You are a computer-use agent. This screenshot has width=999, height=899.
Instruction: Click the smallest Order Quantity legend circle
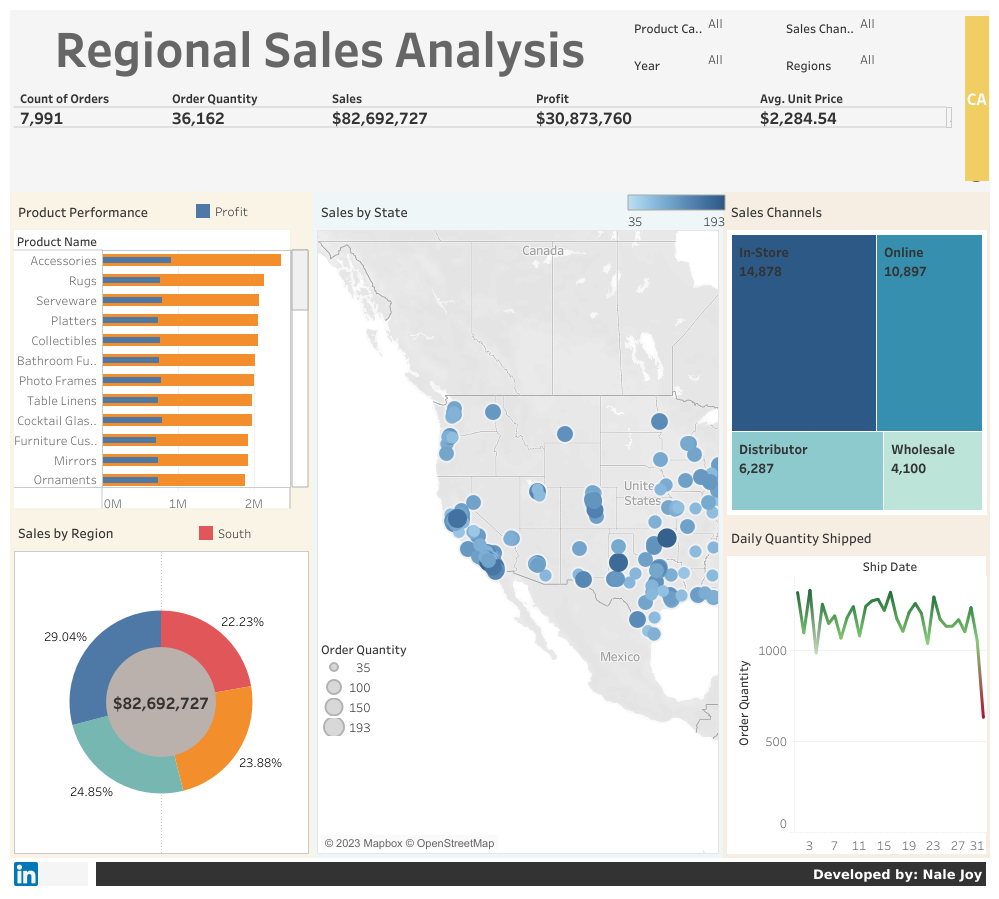point(333,667)
